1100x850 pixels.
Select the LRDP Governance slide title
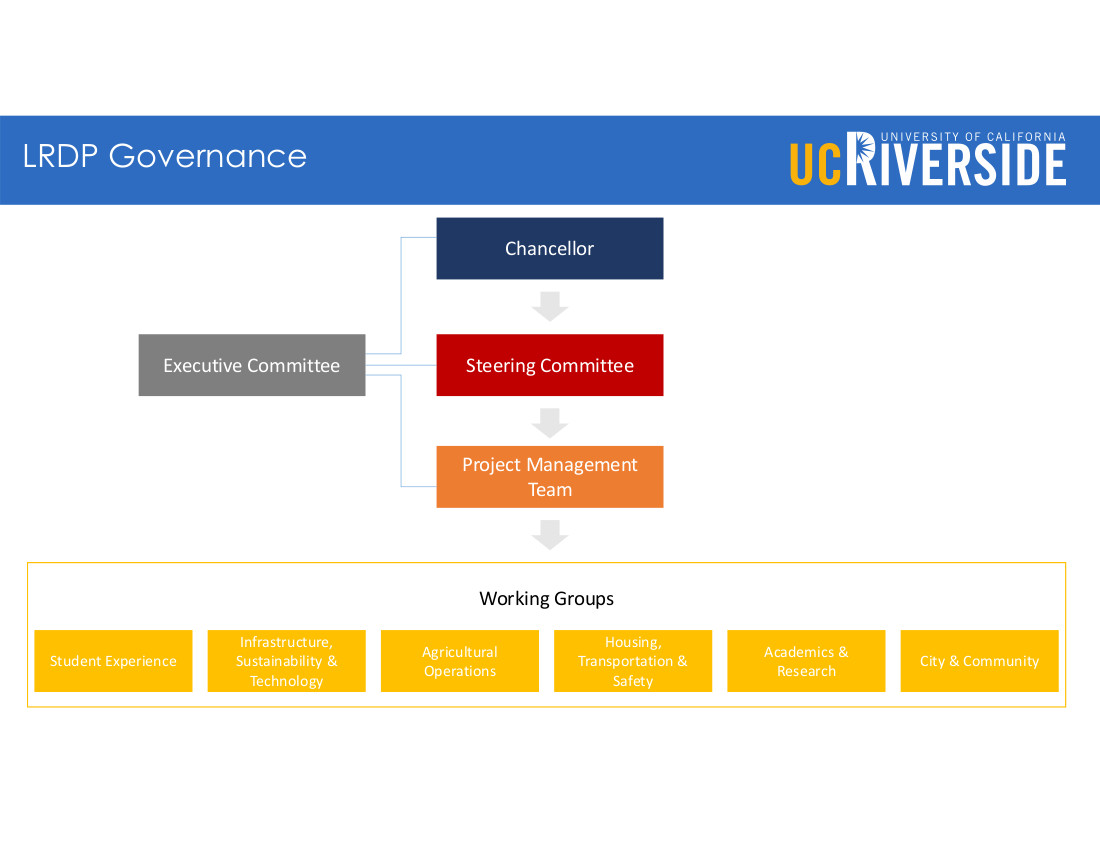tap(165, 156)
